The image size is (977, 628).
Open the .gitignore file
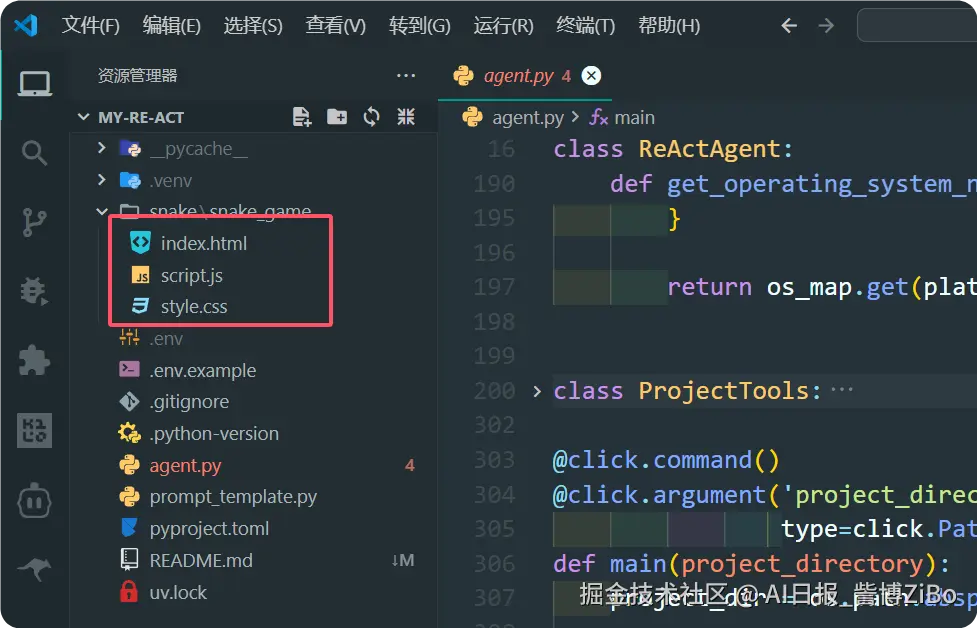pos(189,402)
